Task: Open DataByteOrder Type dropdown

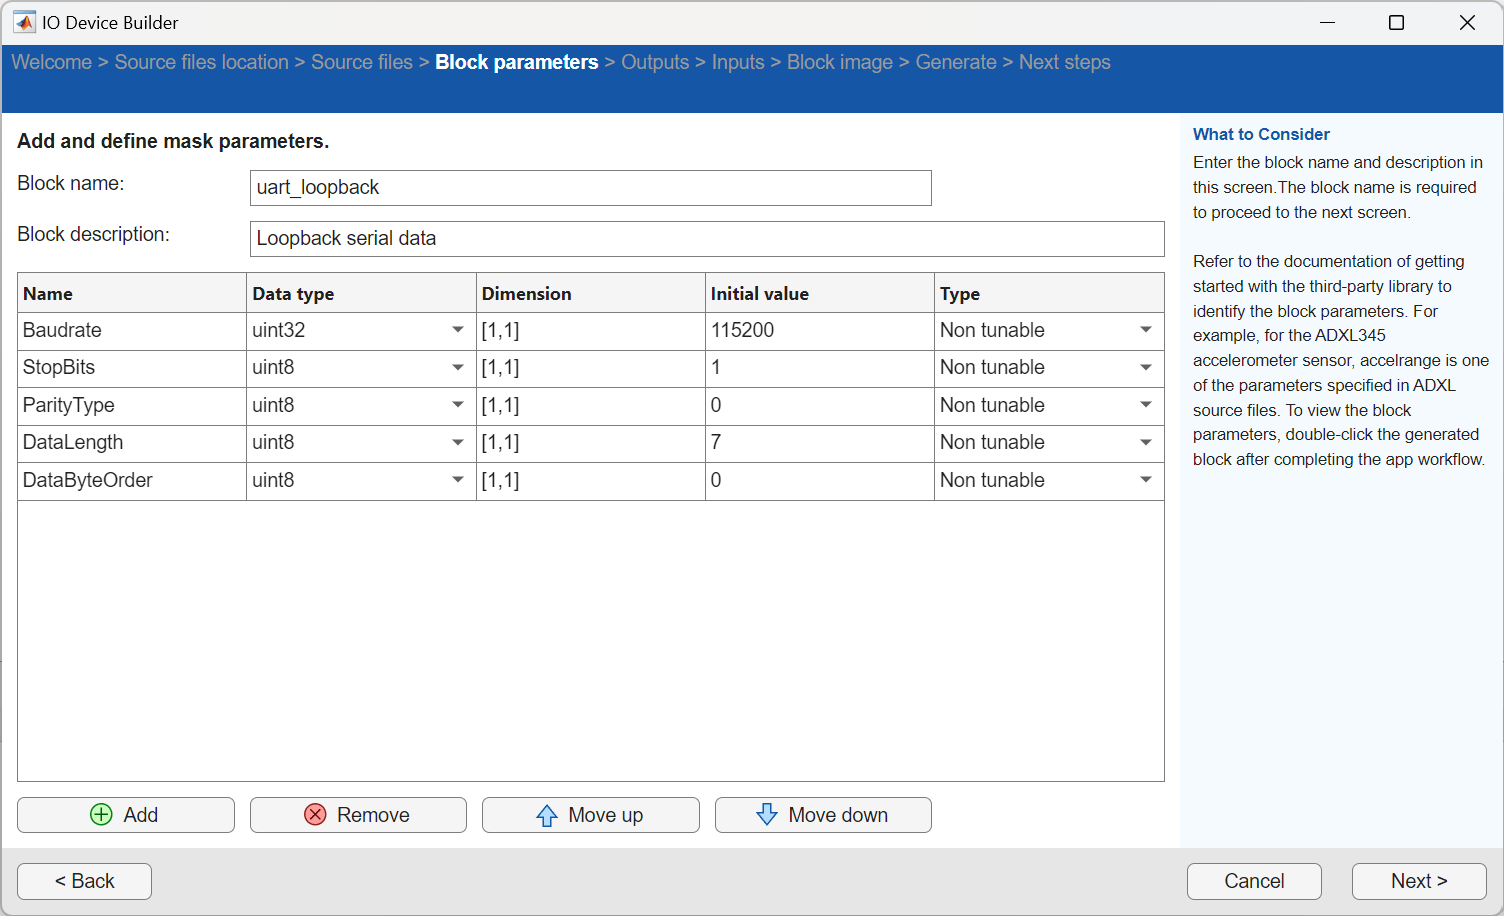Action: point(1145,480)
